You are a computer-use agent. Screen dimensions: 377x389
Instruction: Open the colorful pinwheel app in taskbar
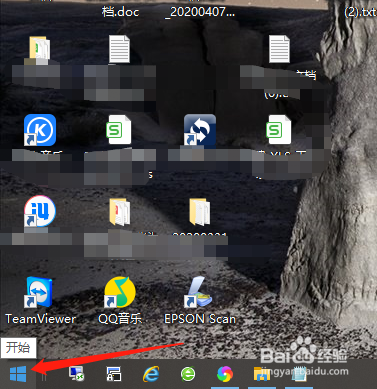point(225,374)
